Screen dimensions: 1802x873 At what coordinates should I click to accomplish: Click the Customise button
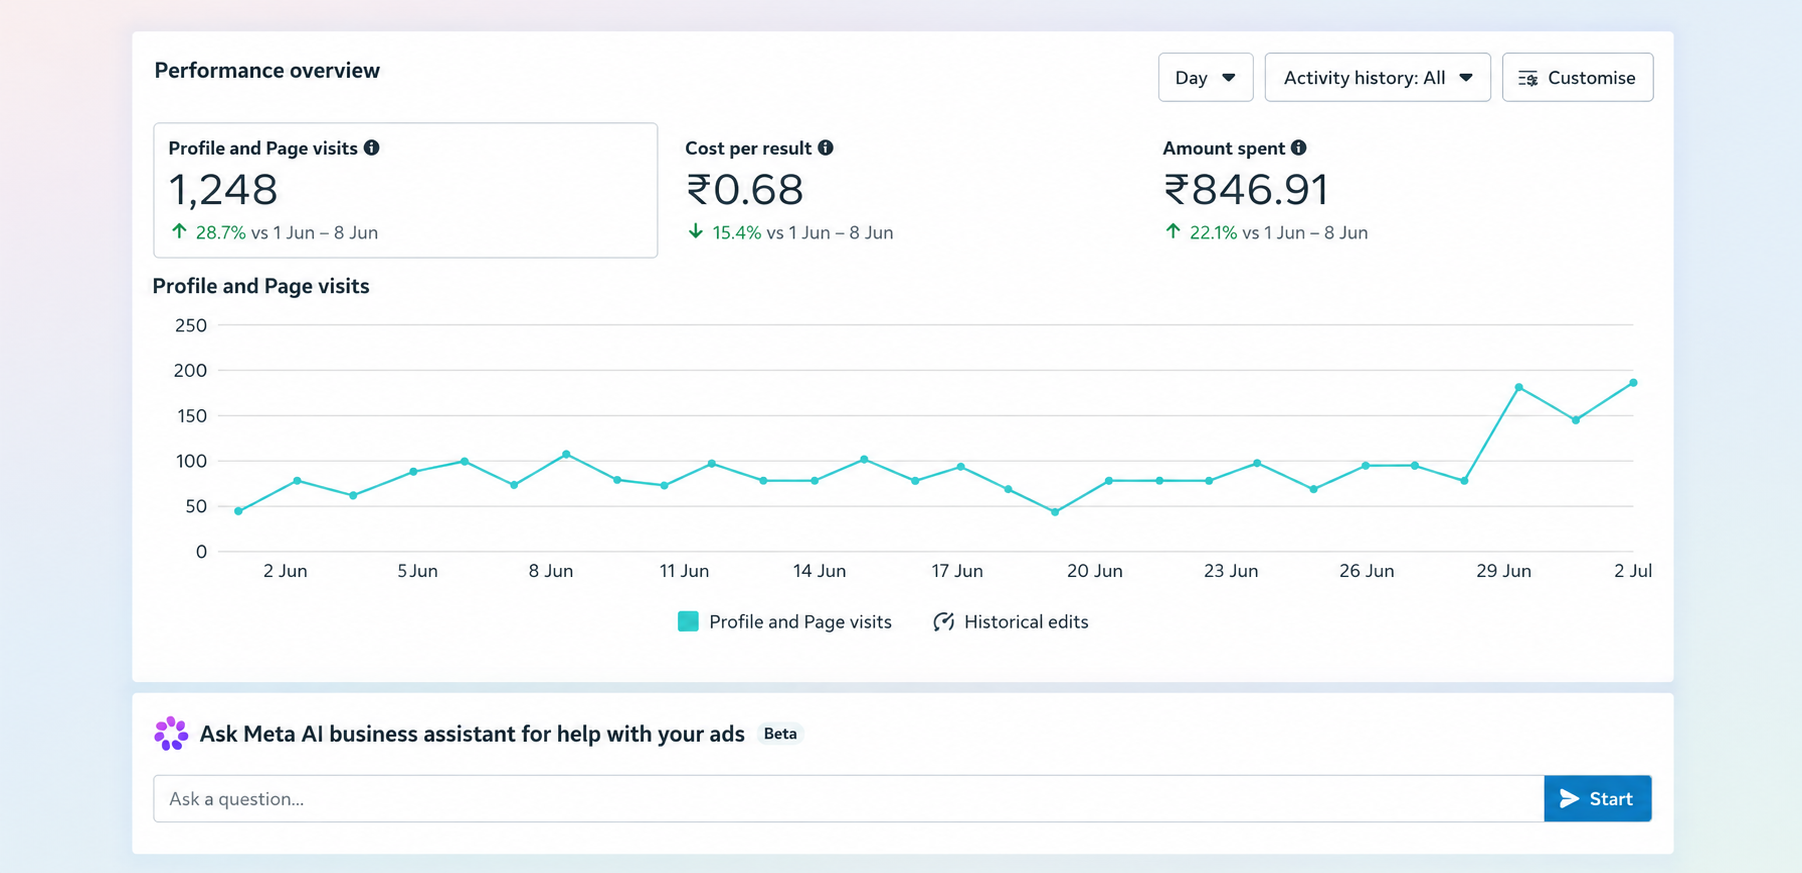(1577, 77)
